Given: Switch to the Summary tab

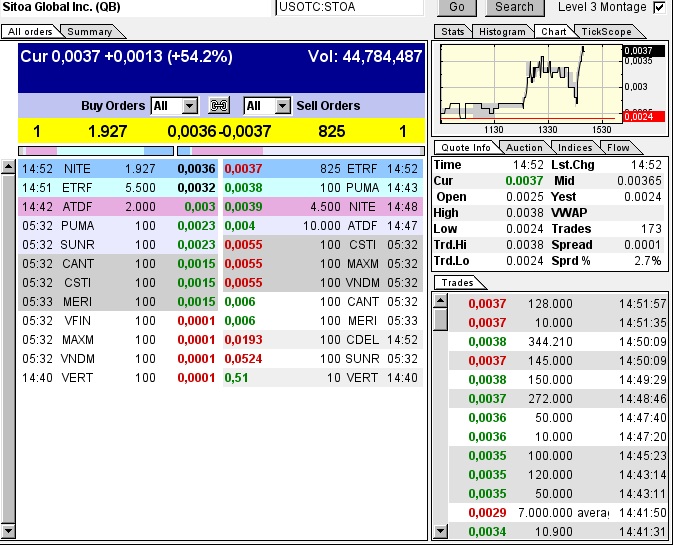Looking at the screenshot, I should click(x=89, y=32).
